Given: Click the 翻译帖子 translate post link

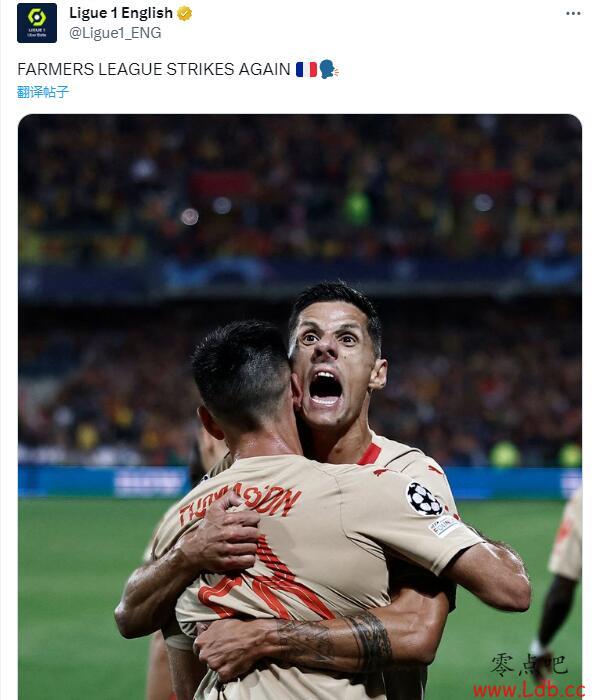Looking at the screenshot, I should 43,92.
